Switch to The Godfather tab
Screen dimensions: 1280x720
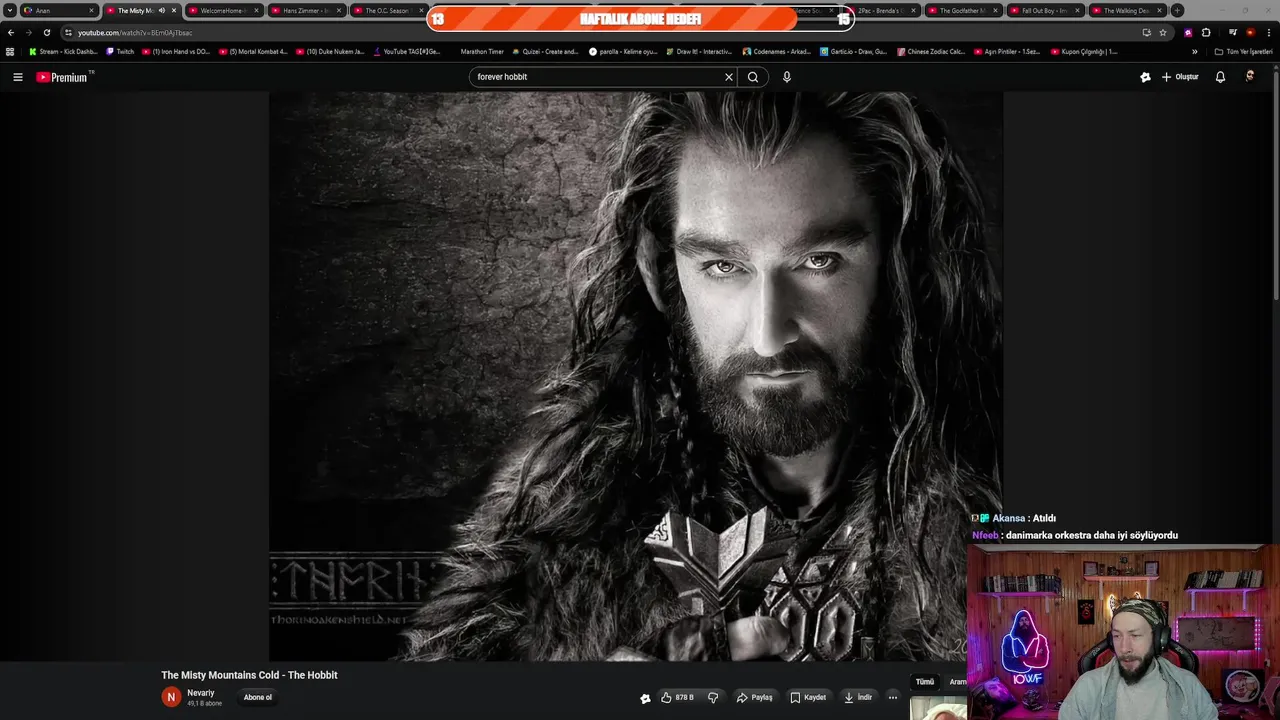pyautogui.click(x=963, y=10)
